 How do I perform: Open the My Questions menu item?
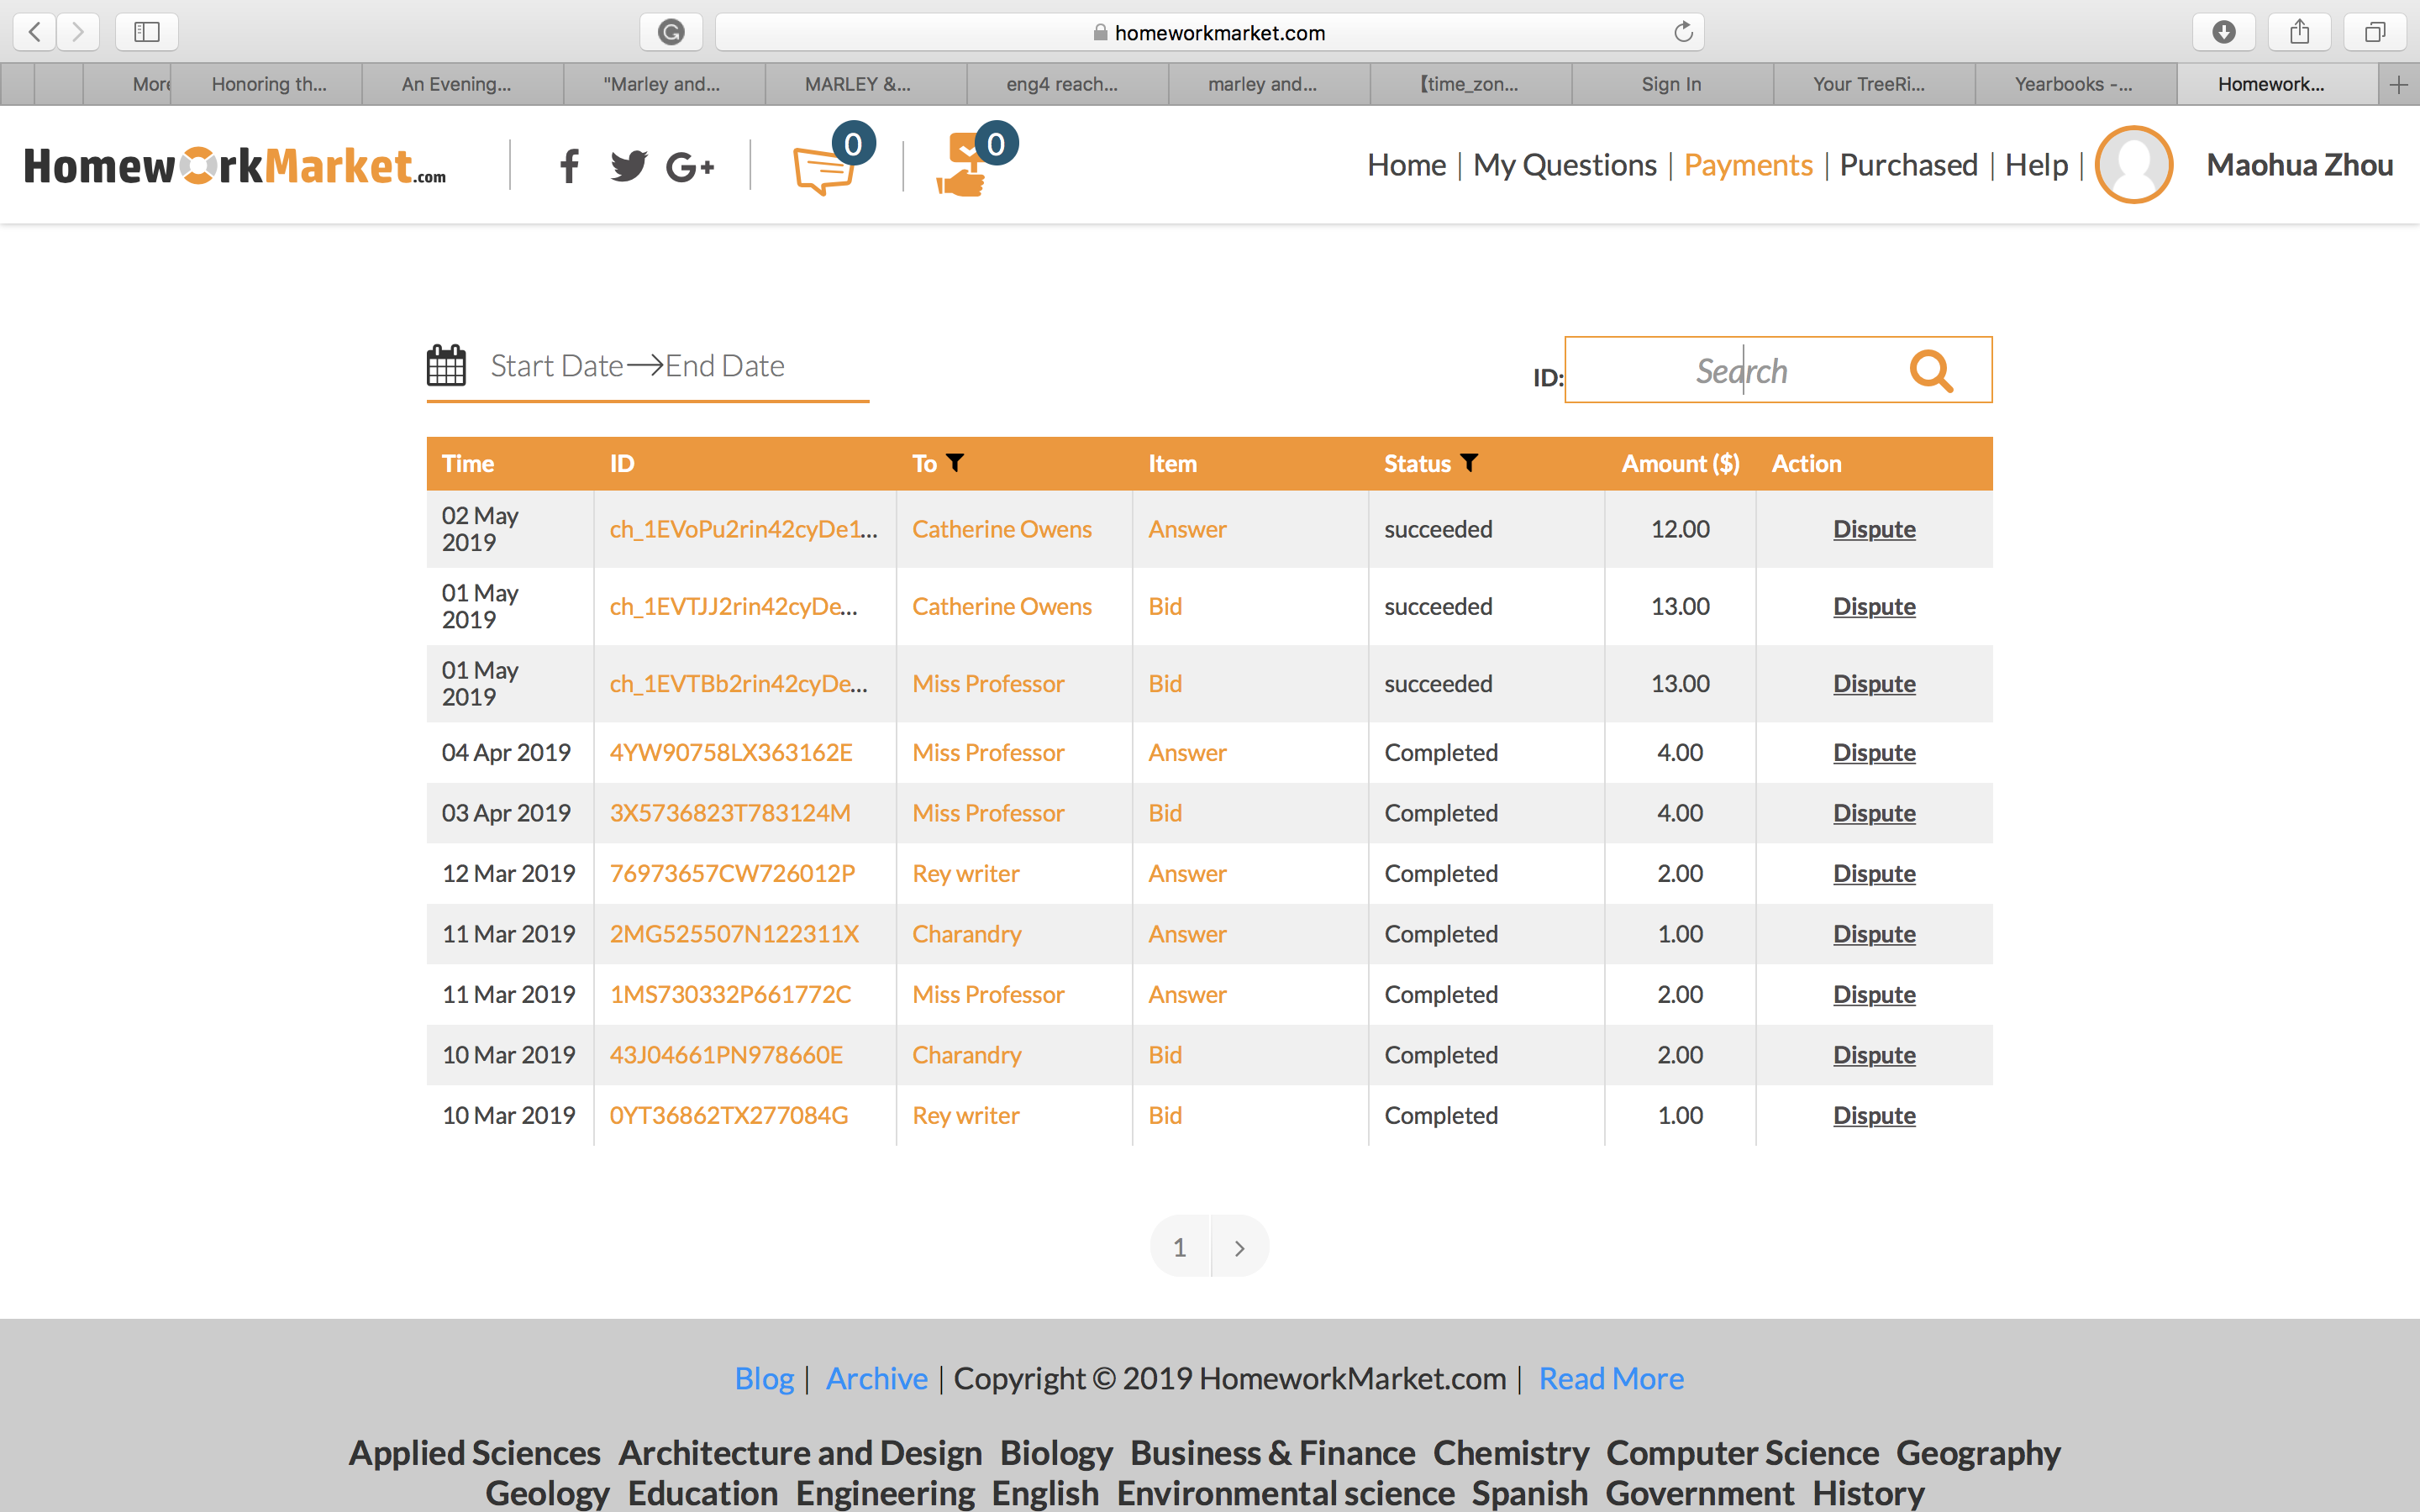(x=1564, y=165)
